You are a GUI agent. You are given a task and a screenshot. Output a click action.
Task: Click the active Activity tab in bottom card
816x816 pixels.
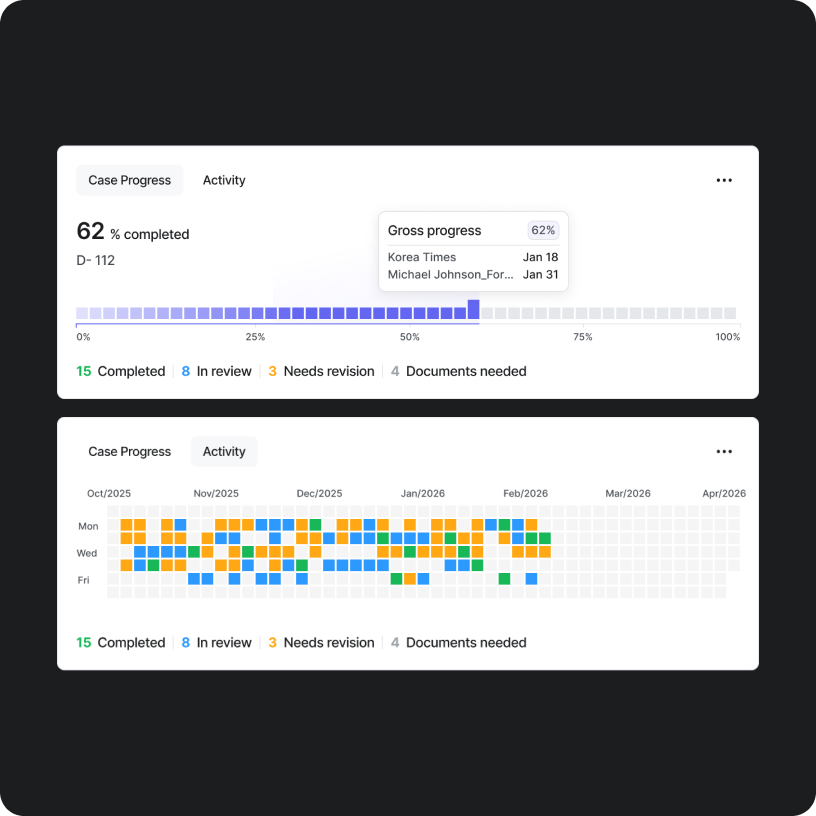point(224,451)
